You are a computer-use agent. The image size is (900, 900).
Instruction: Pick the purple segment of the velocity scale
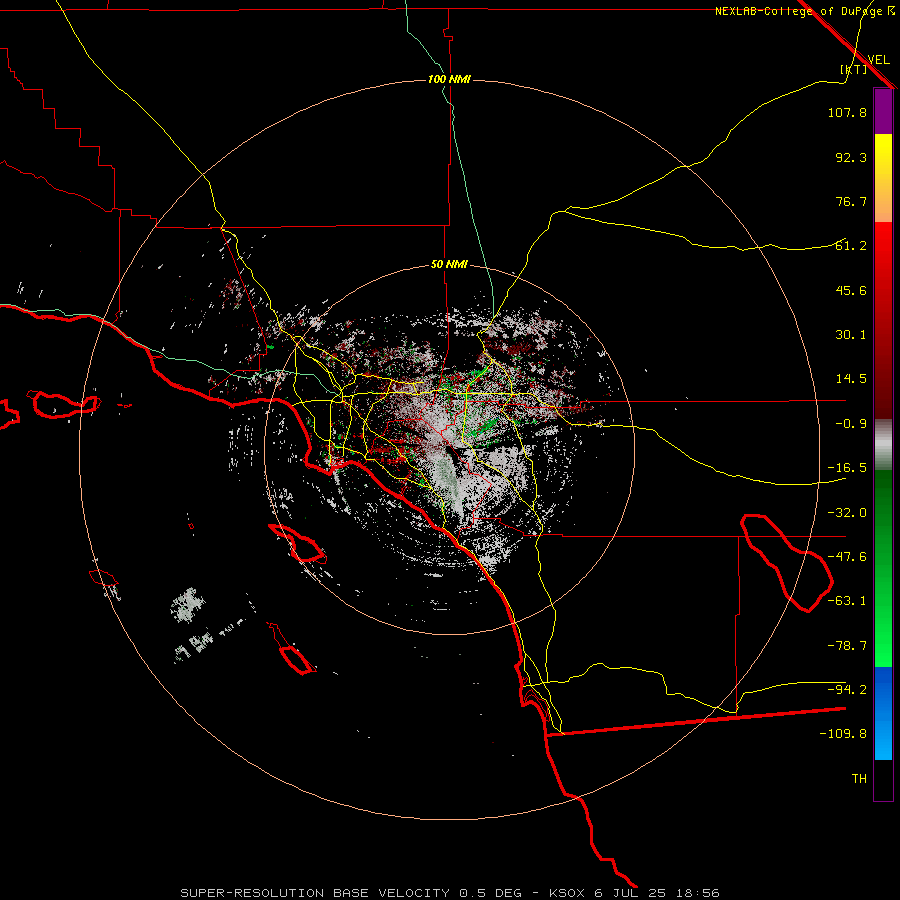point(883,111)
